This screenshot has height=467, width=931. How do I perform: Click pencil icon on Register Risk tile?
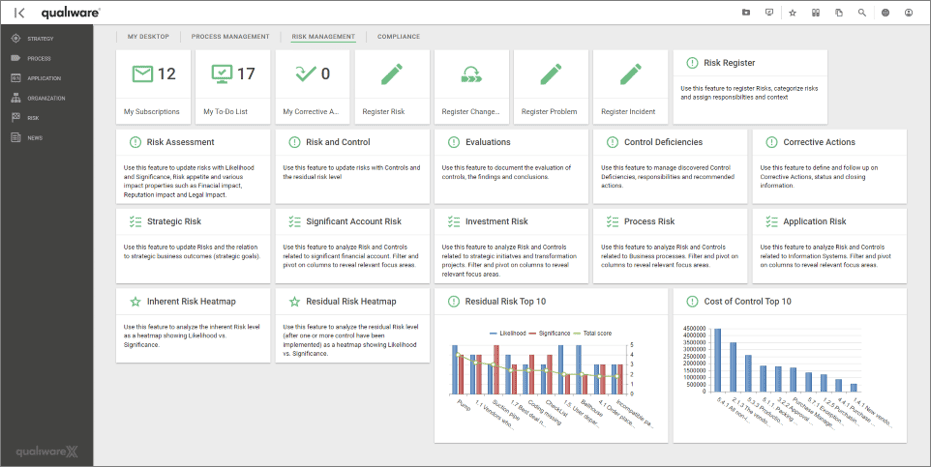pos(391,74)
